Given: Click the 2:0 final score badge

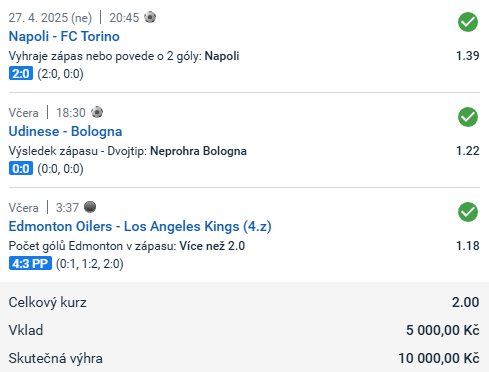Looking at the screenshot, I should point(21,73).
